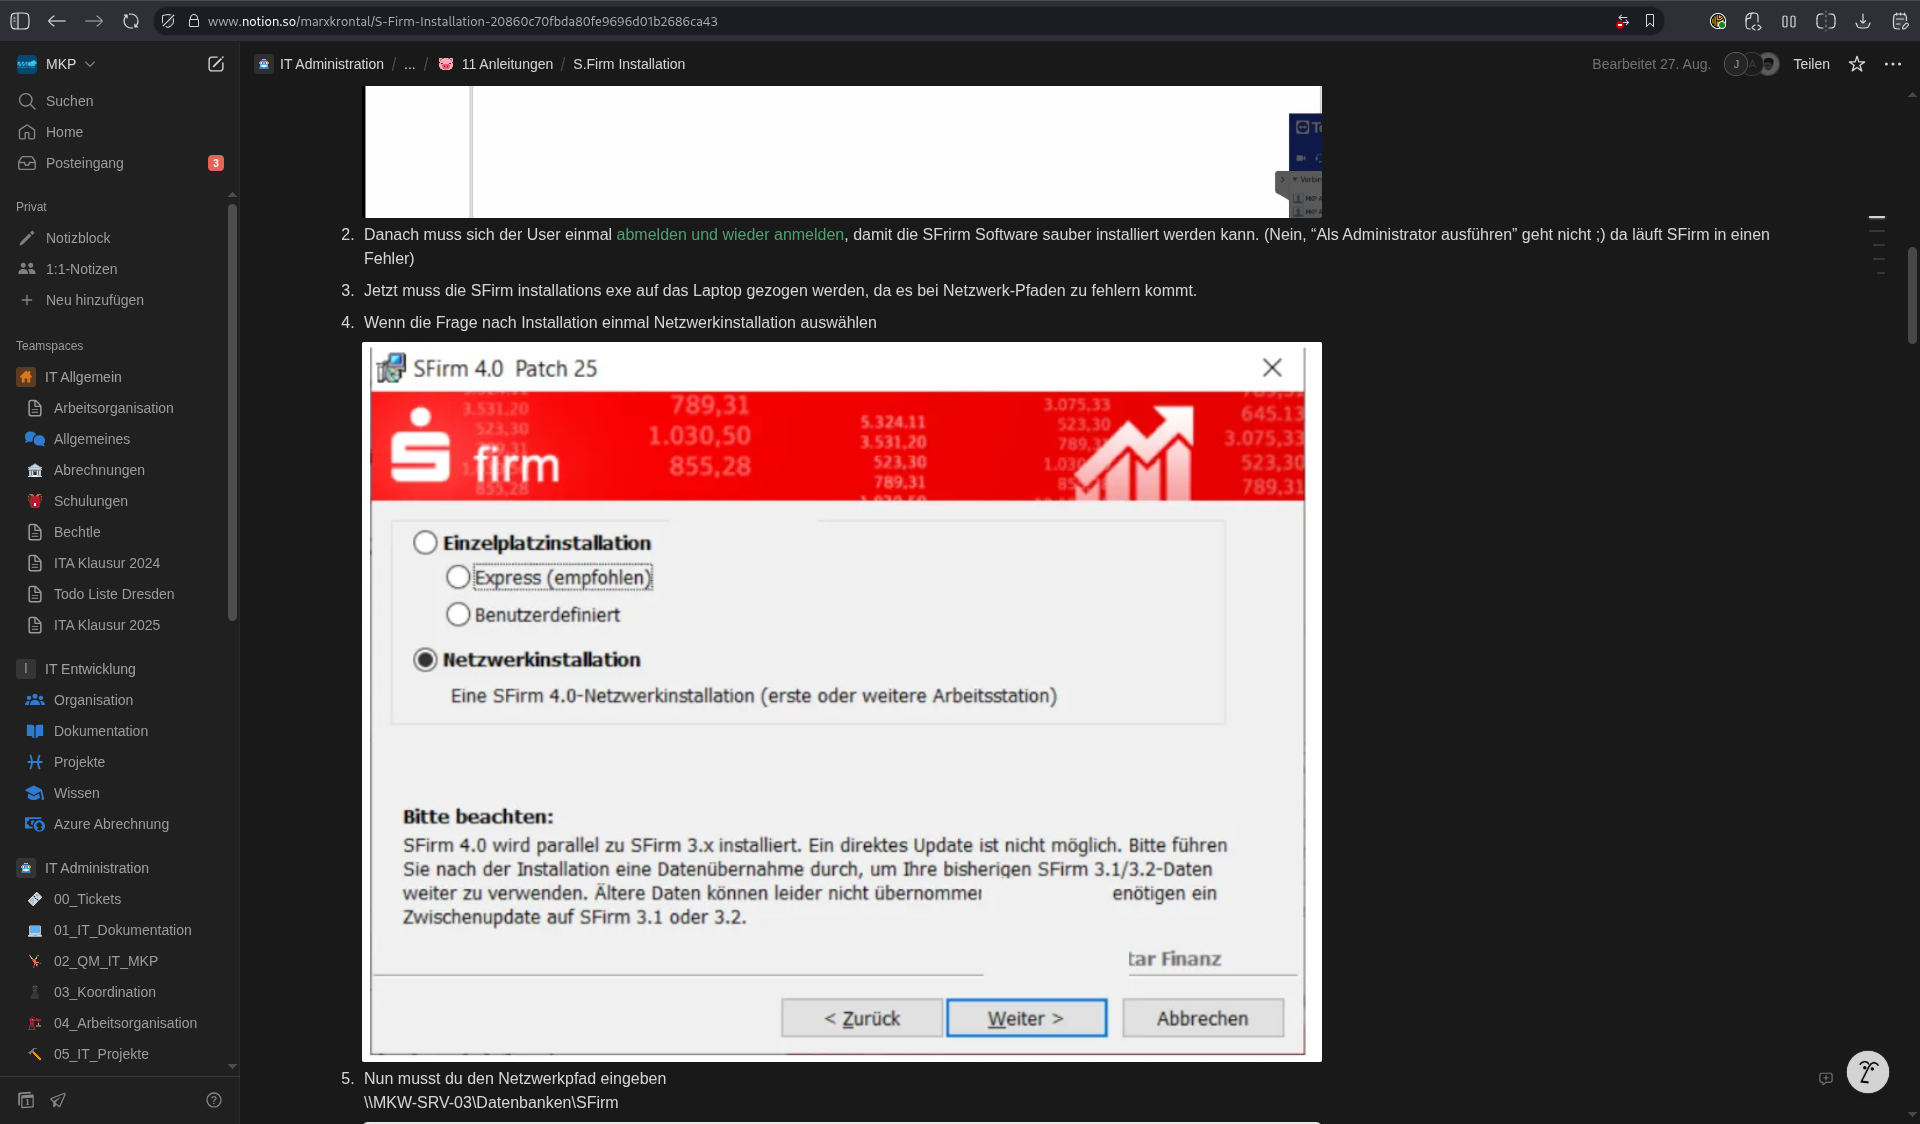Open the help question mark icon

[214, 1100]
